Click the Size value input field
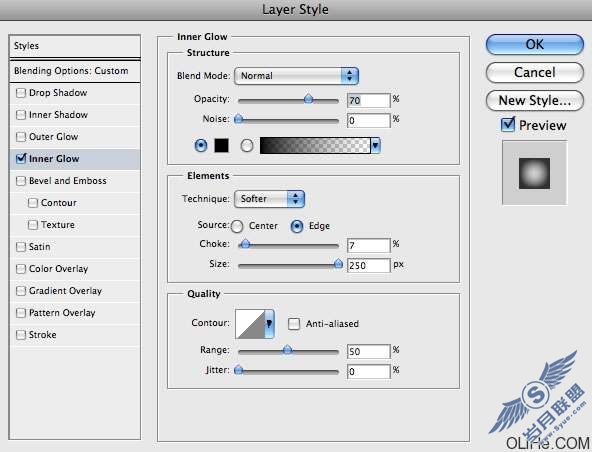 (368, 265)
